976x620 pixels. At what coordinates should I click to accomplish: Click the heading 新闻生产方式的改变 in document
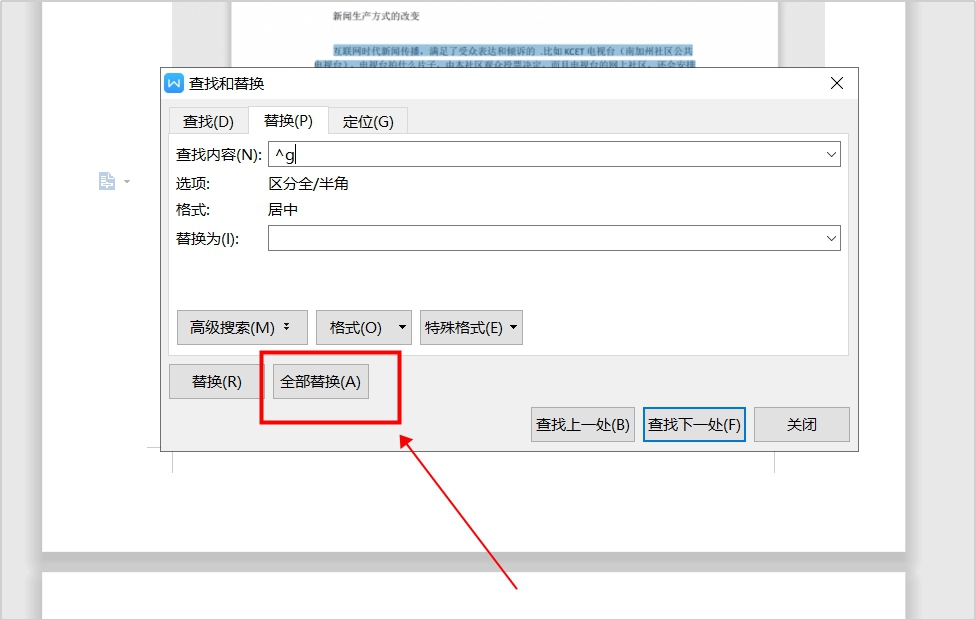pos(376,16)
